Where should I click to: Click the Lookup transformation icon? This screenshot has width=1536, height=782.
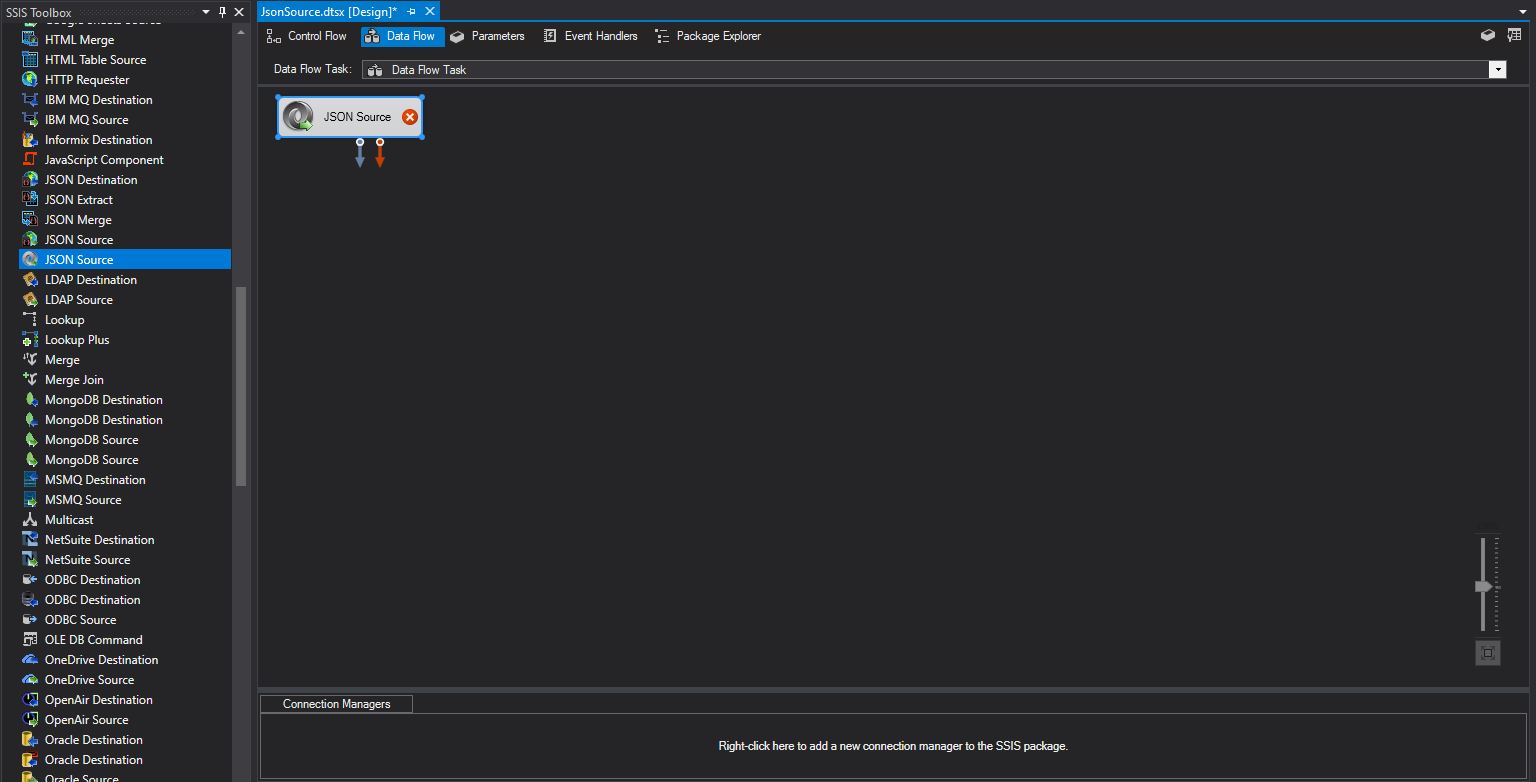pos(30,320)
